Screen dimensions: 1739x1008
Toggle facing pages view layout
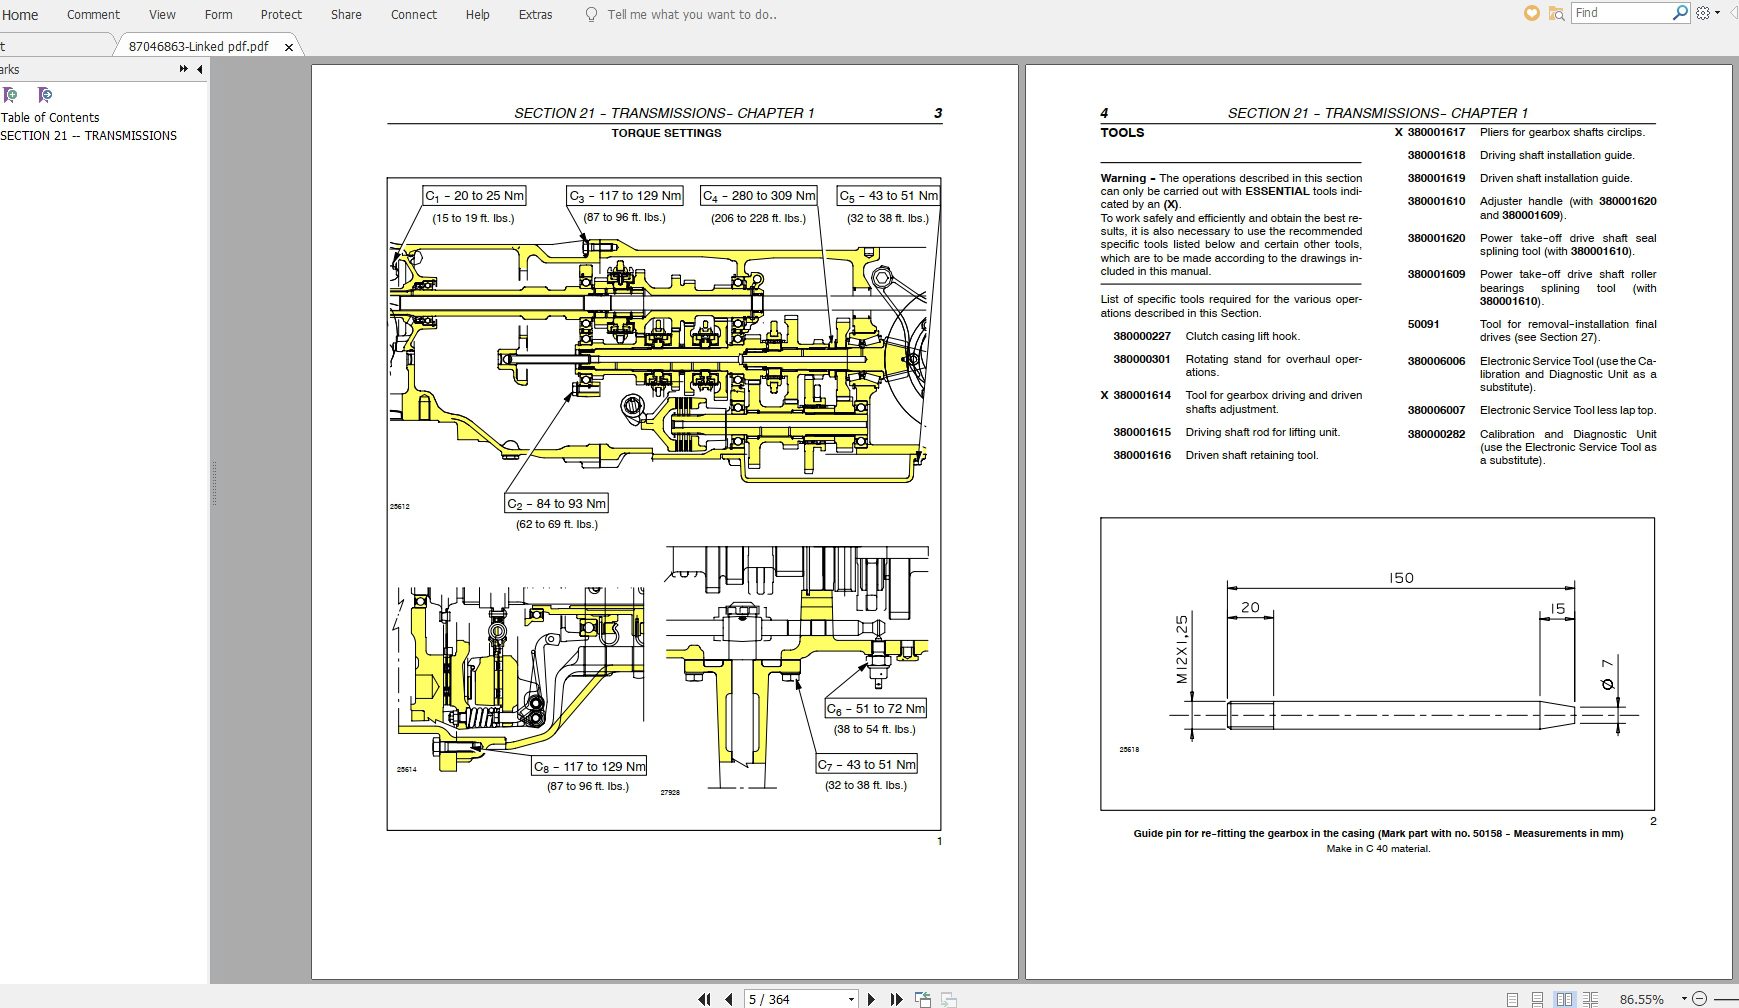pyautogui.click(x=1564, y=998)
